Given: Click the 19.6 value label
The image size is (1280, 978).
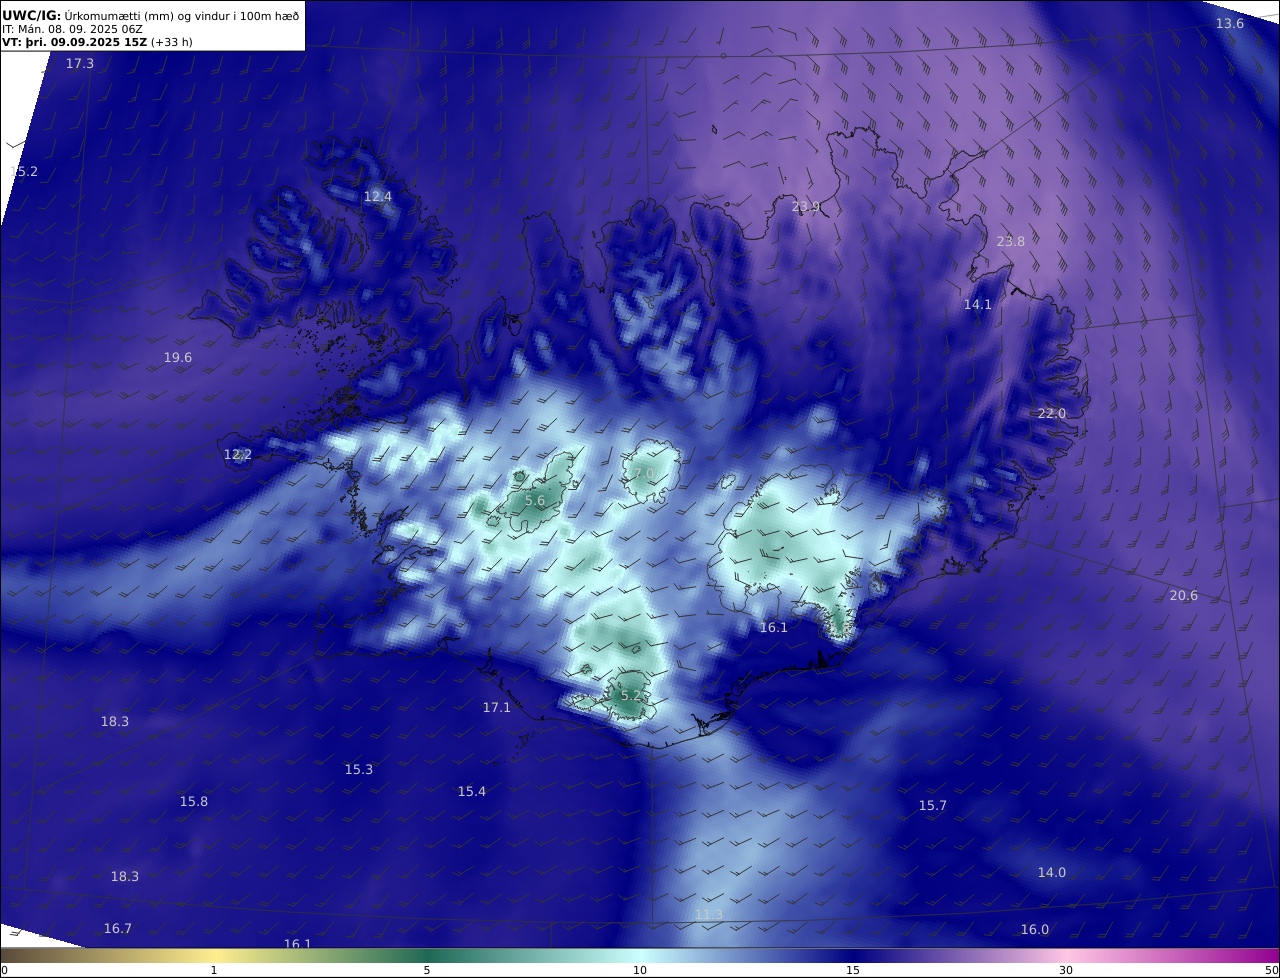Looking at the screenshot, I should coord(178,357).
